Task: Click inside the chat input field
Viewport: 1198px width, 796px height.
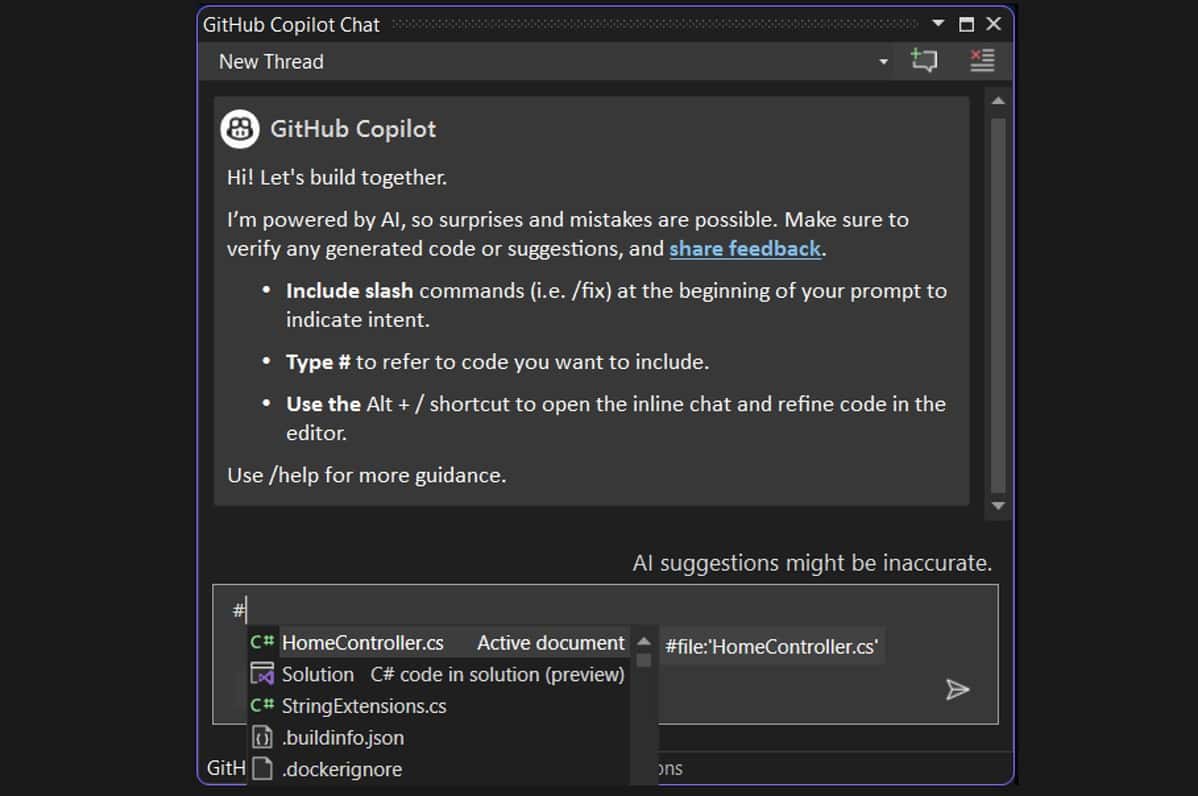Action: pyautogui.click(x=450, y=607)
